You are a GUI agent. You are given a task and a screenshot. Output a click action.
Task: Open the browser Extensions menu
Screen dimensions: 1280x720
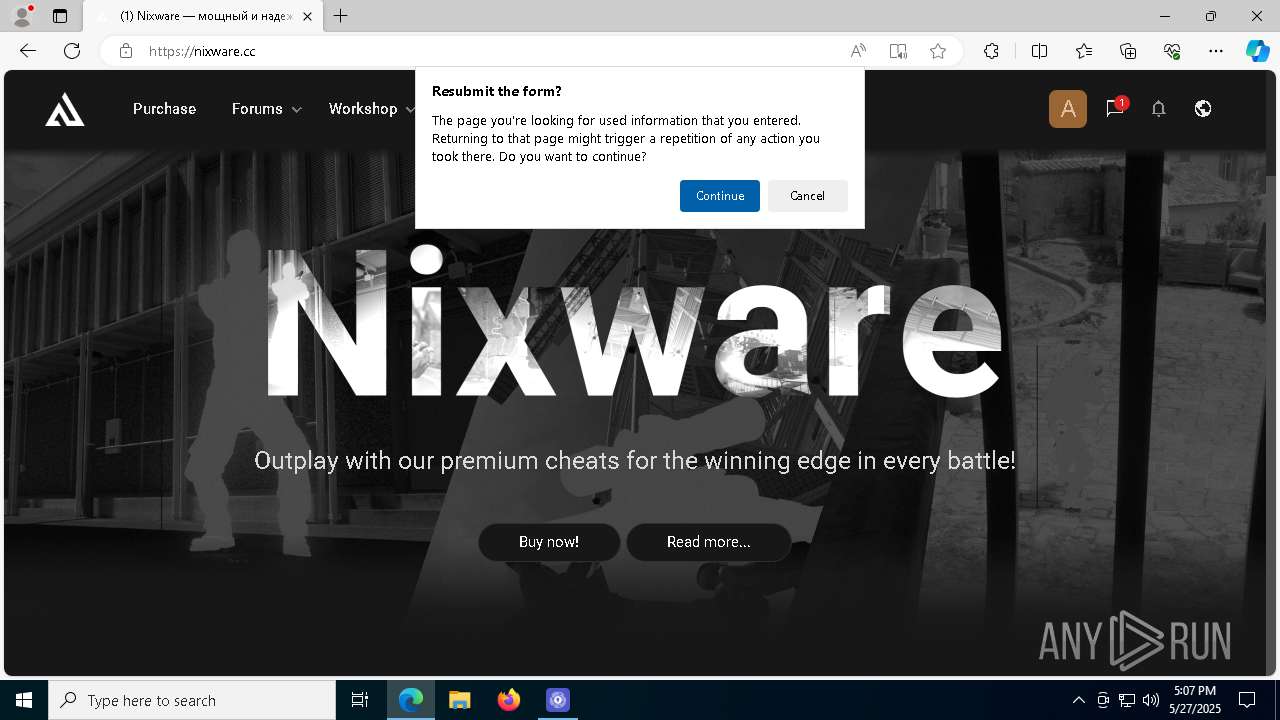(x=991, y=51)
